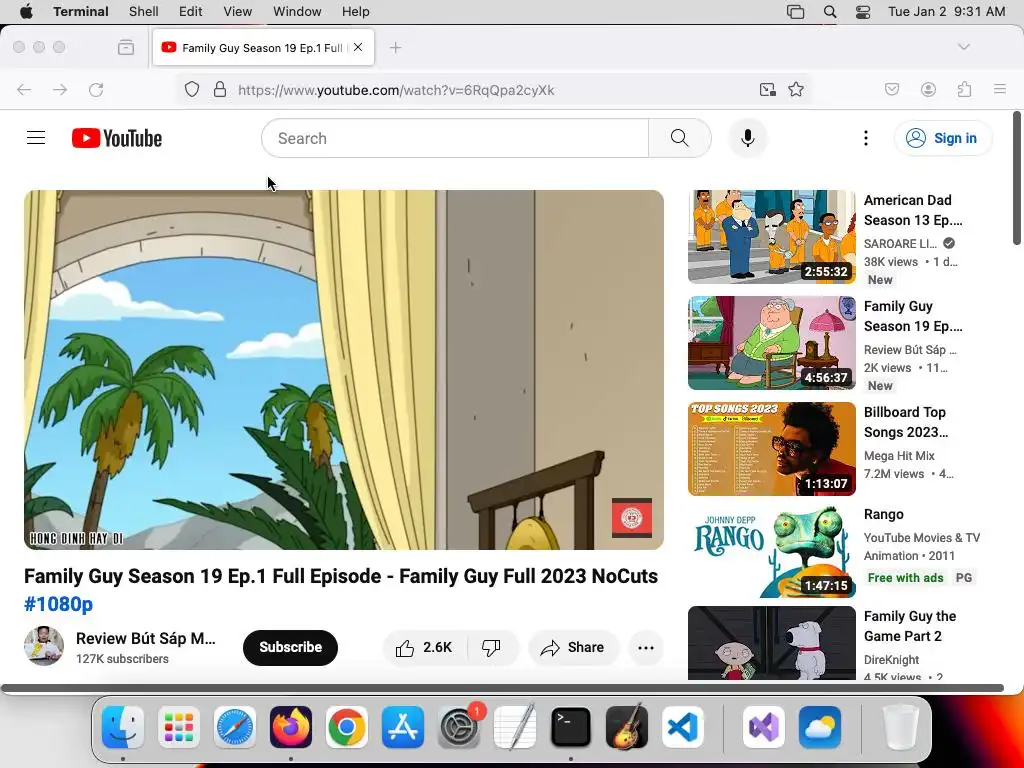Screen dimensions: 1024x768
Task: Open Google Chrome from the Dock
Action: click(346, 727)
